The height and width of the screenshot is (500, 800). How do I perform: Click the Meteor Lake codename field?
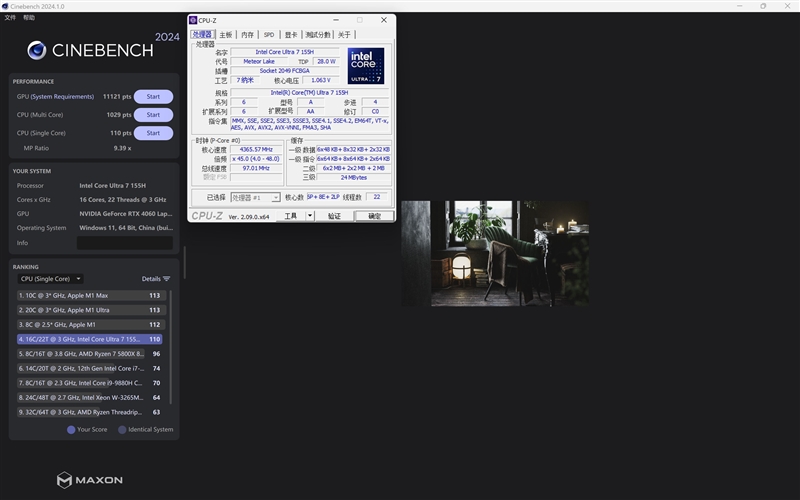click(259, 61)
